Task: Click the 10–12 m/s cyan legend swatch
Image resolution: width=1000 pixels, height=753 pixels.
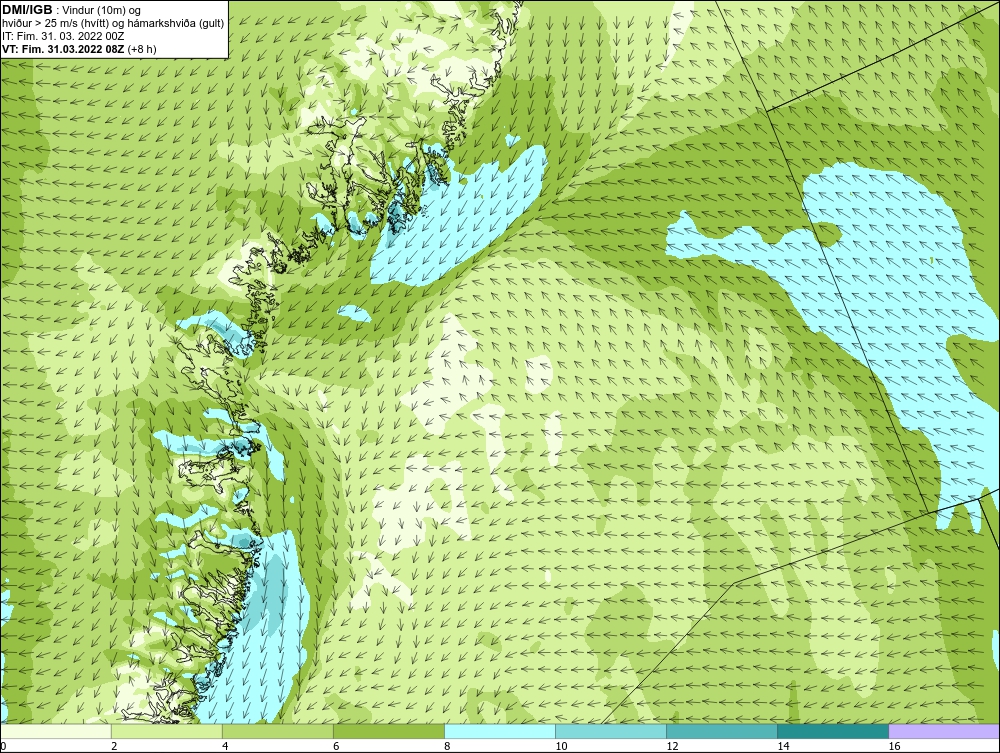Action: click(611, 731)
